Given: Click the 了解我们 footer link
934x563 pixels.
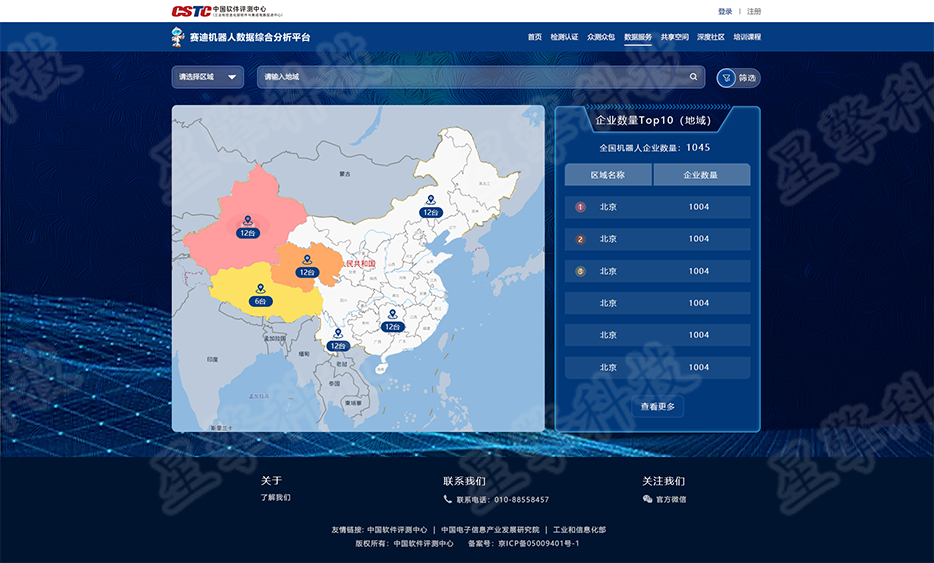Looking at the screenshot, I should point(275,497).
